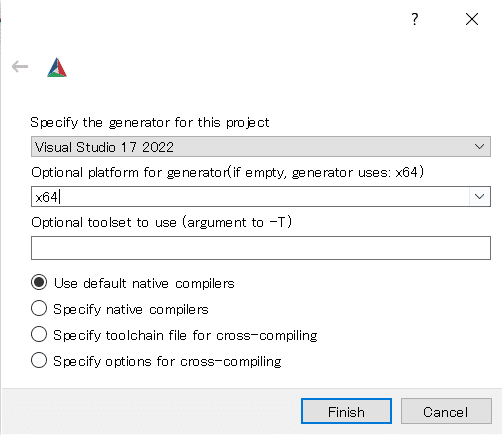Click the Specify the generator label
This screenshot has width=503, height=435.
pos(150,123)
